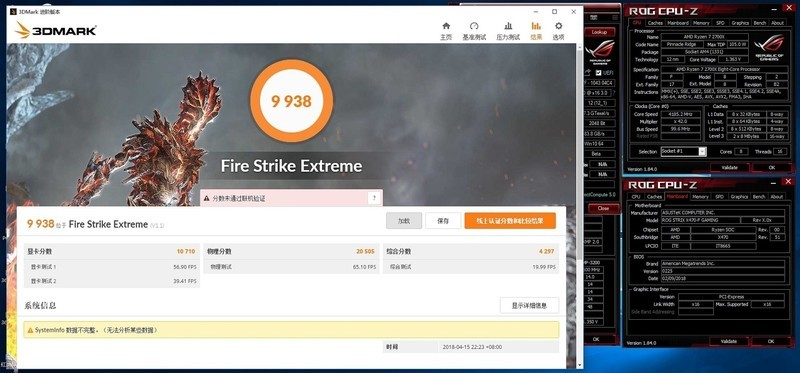Viewport: 800px width, 373px height.
Task: Click the graphics score value 10 710
Action: tap(186, 252)
